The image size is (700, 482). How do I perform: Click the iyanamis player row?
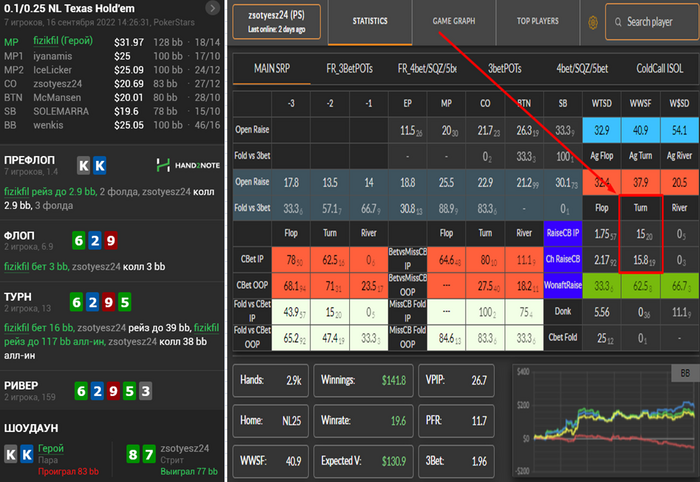112,56
